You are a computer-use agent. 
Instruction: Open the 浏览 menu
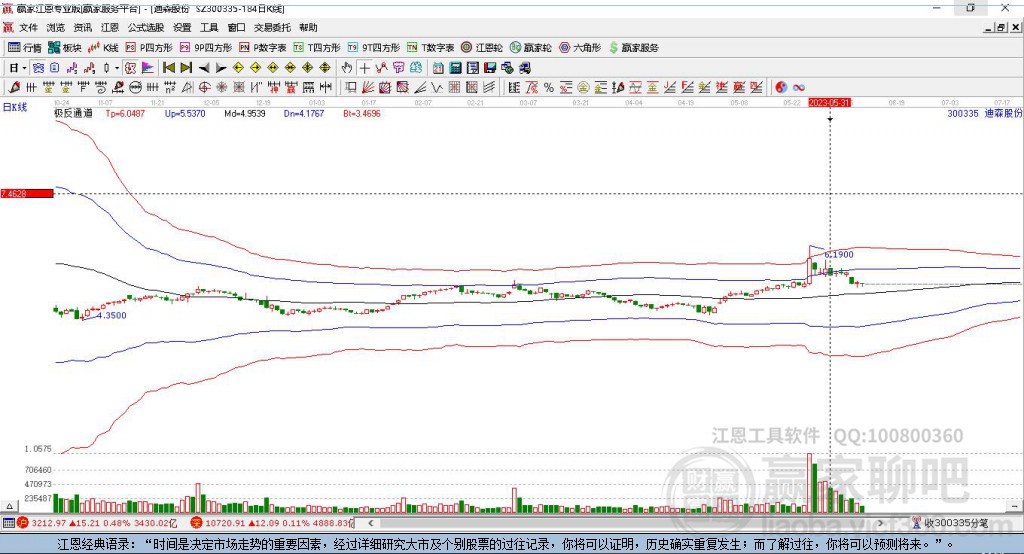[x=56, y=27]
